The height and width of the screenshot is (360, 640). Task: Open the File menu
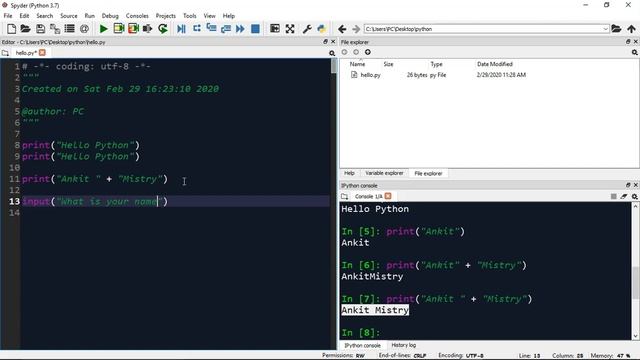pos(8,16)
